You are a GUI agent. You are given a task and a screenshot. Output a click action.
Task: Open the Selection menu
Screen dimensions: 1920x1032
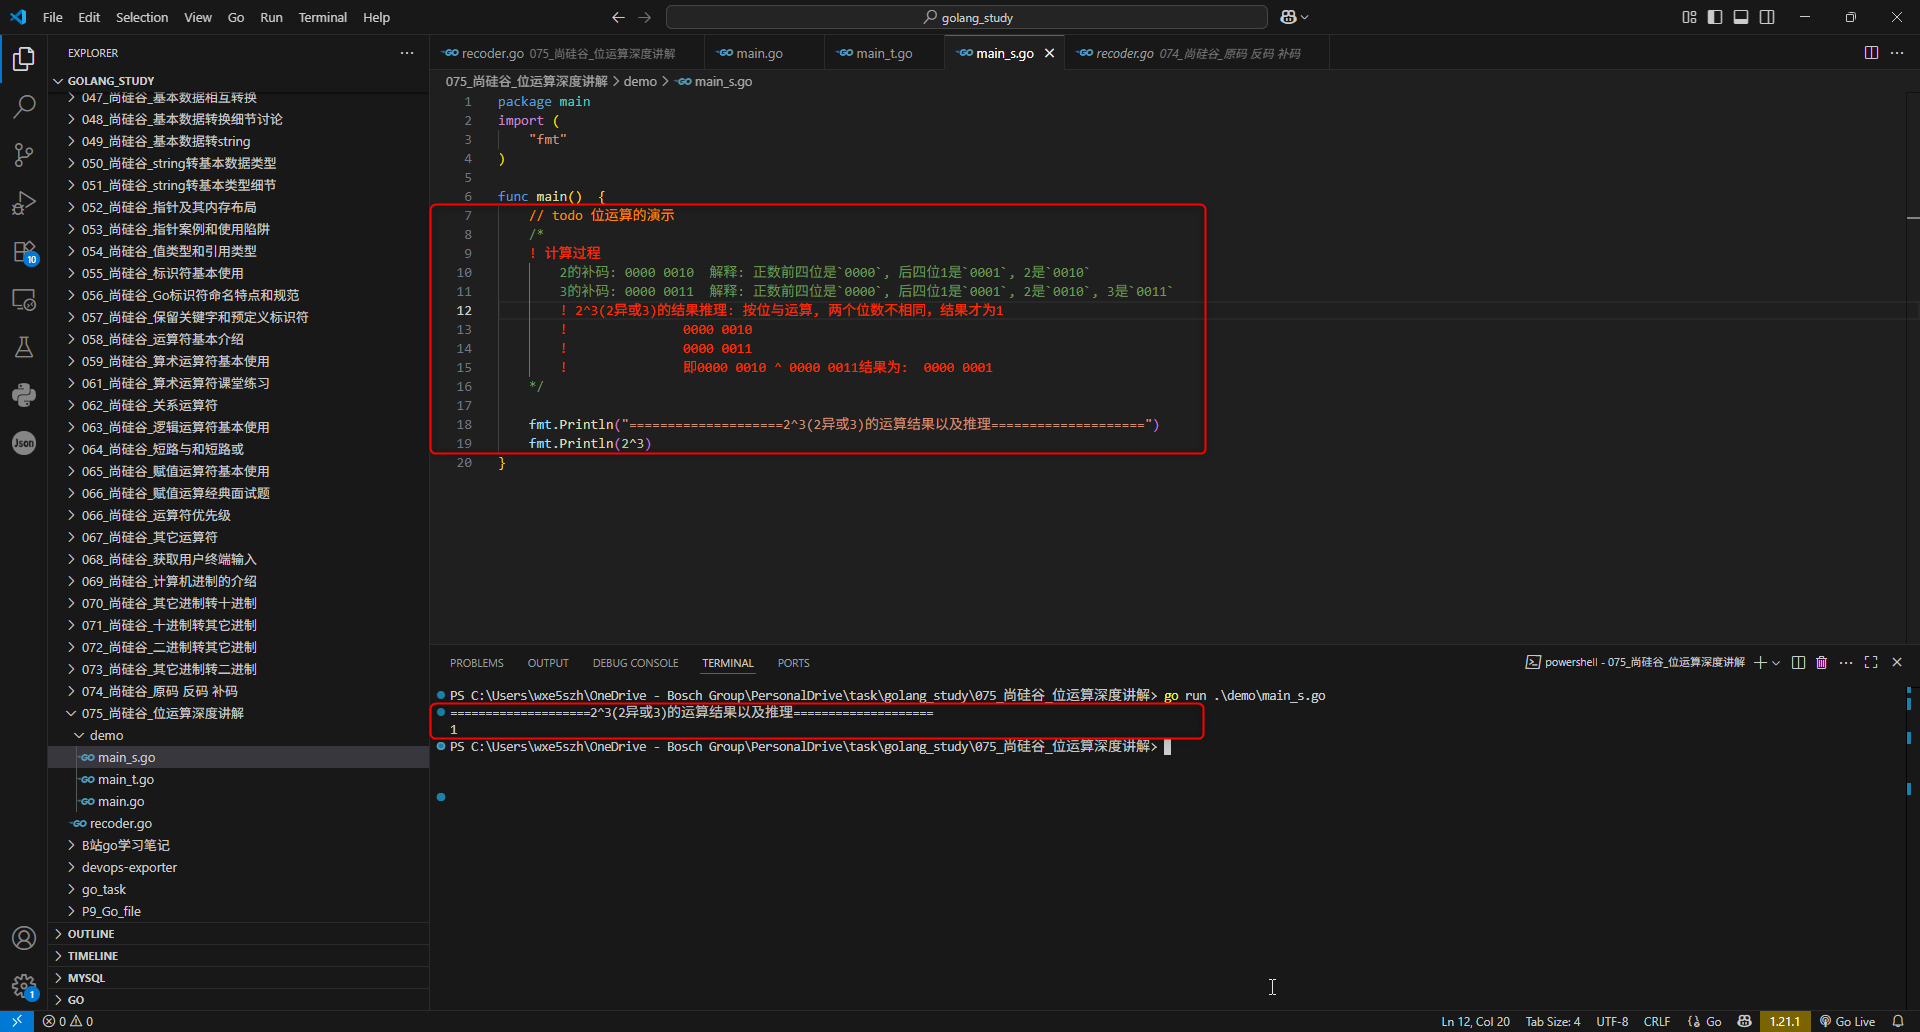coord(142,17)
